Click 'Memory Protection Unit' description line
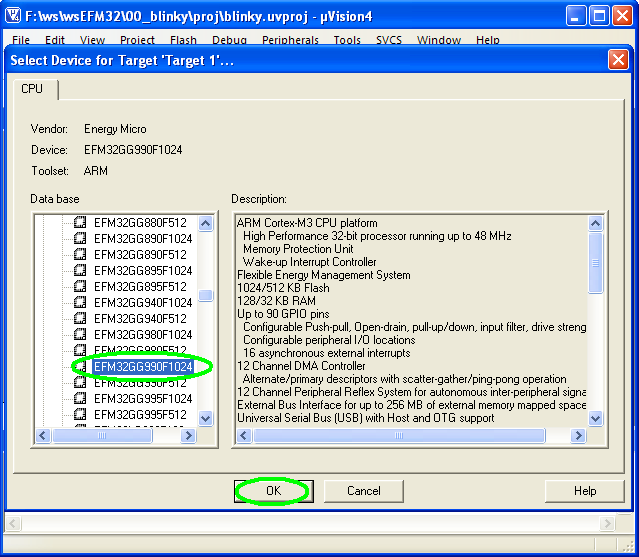The height and width of the screenshot is (557, 639). [298, 249]
